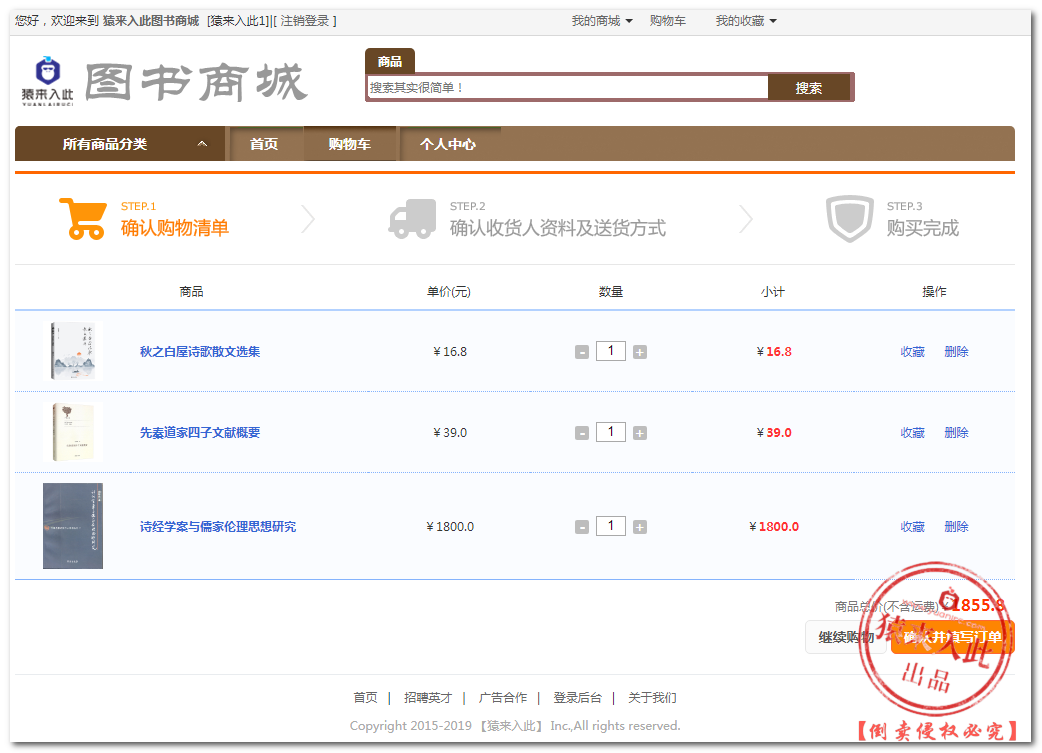1042x753 pixels.
Task: Click the 继续购物 button
Action: click(x=846, y=637)
